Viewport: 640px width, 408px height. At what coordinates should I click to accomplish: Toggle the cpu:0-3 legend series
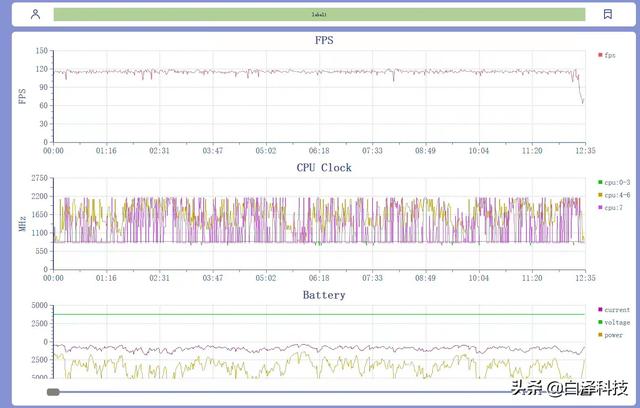(x=614, y=182)
